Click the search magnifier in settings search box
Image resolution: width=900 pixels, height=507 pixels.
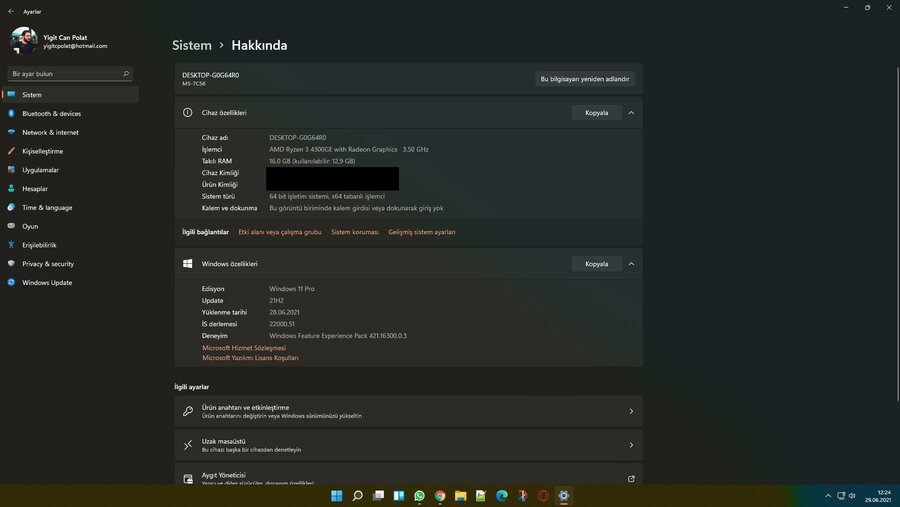[x=126, y=73]
